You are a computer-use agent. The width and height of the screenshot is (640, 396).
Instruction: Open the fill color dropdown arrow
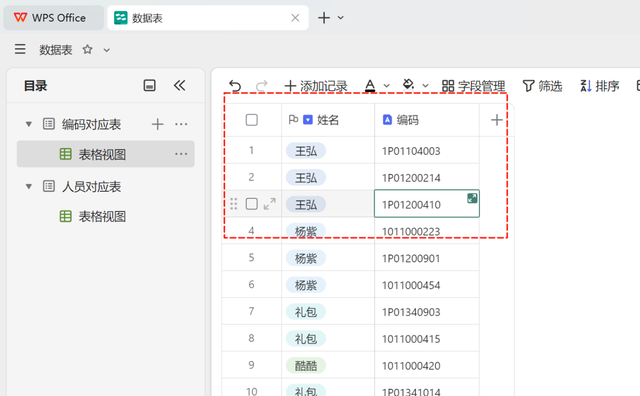point(425,86)
